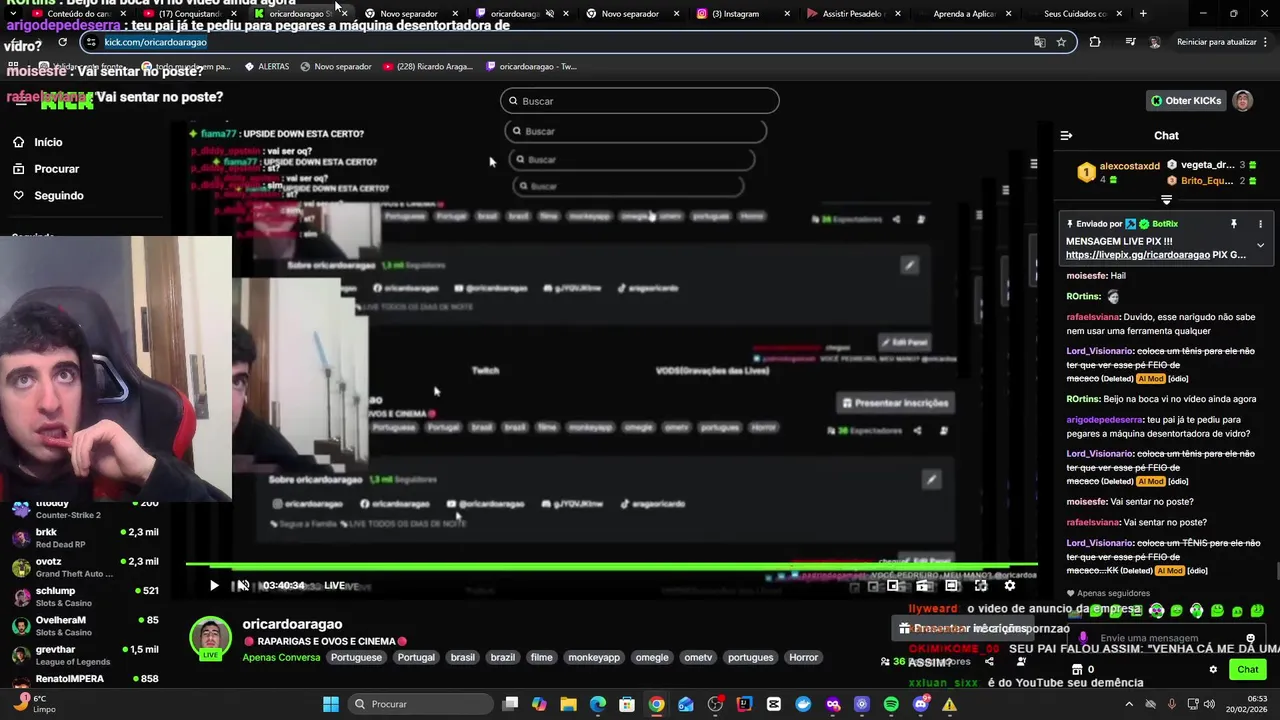1280x720 pixels.
Task: Open the pinned message three-dot menu
Action: [1260, 224]
